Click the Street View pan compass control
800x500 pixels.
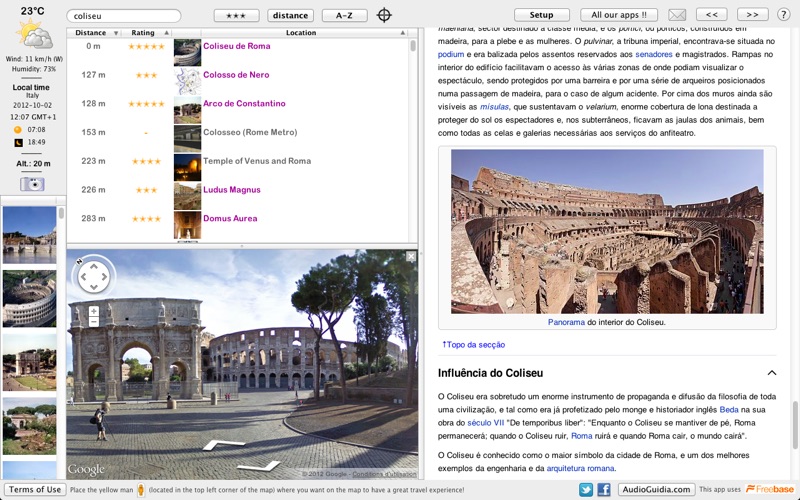coord(94,277)
